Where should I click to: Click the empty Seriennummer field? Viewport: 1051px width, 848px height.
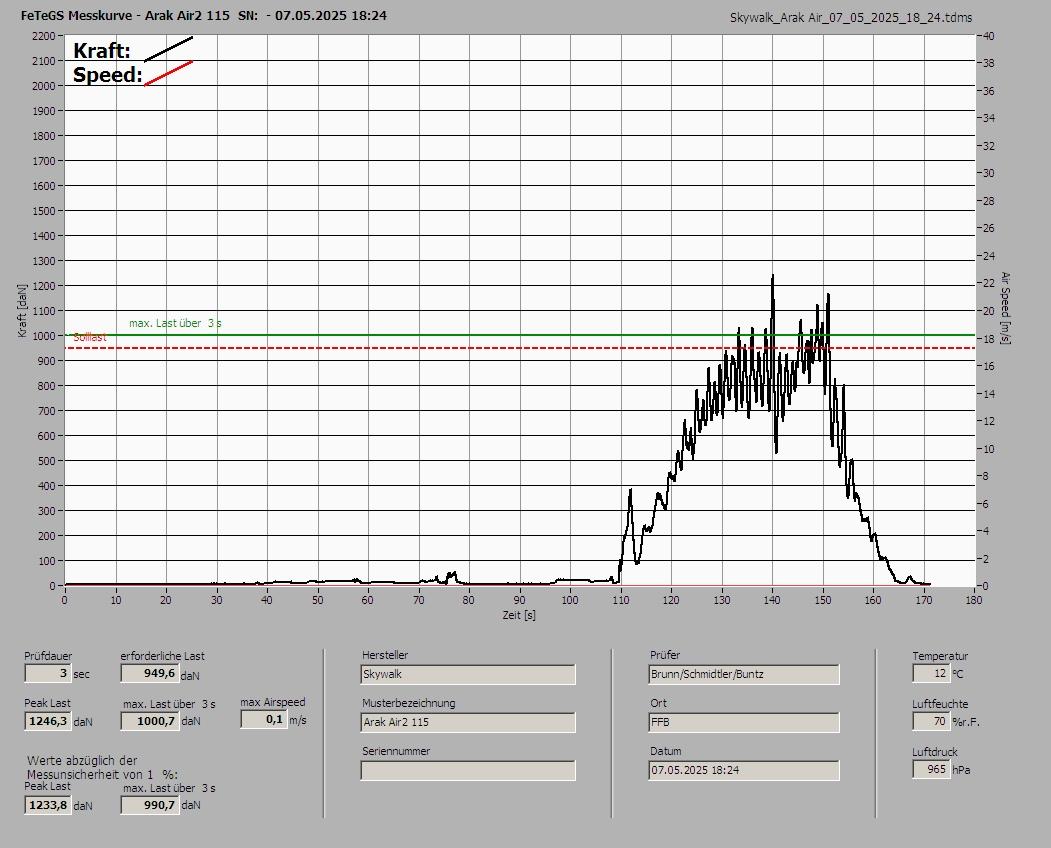coord(468,771)
